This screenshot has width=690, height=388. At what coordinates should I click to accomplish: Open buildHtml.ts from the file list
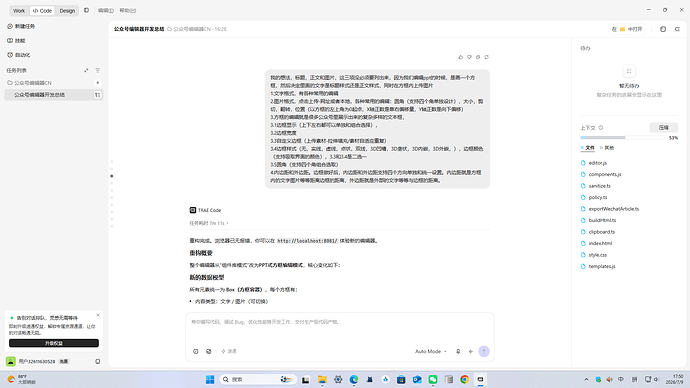(x=602, y=220)
